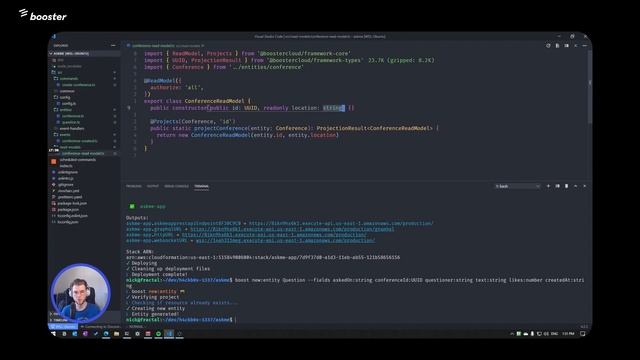The image size is (640, 360).
Task: Open the httpURL link in terminal
Action: 274,235
